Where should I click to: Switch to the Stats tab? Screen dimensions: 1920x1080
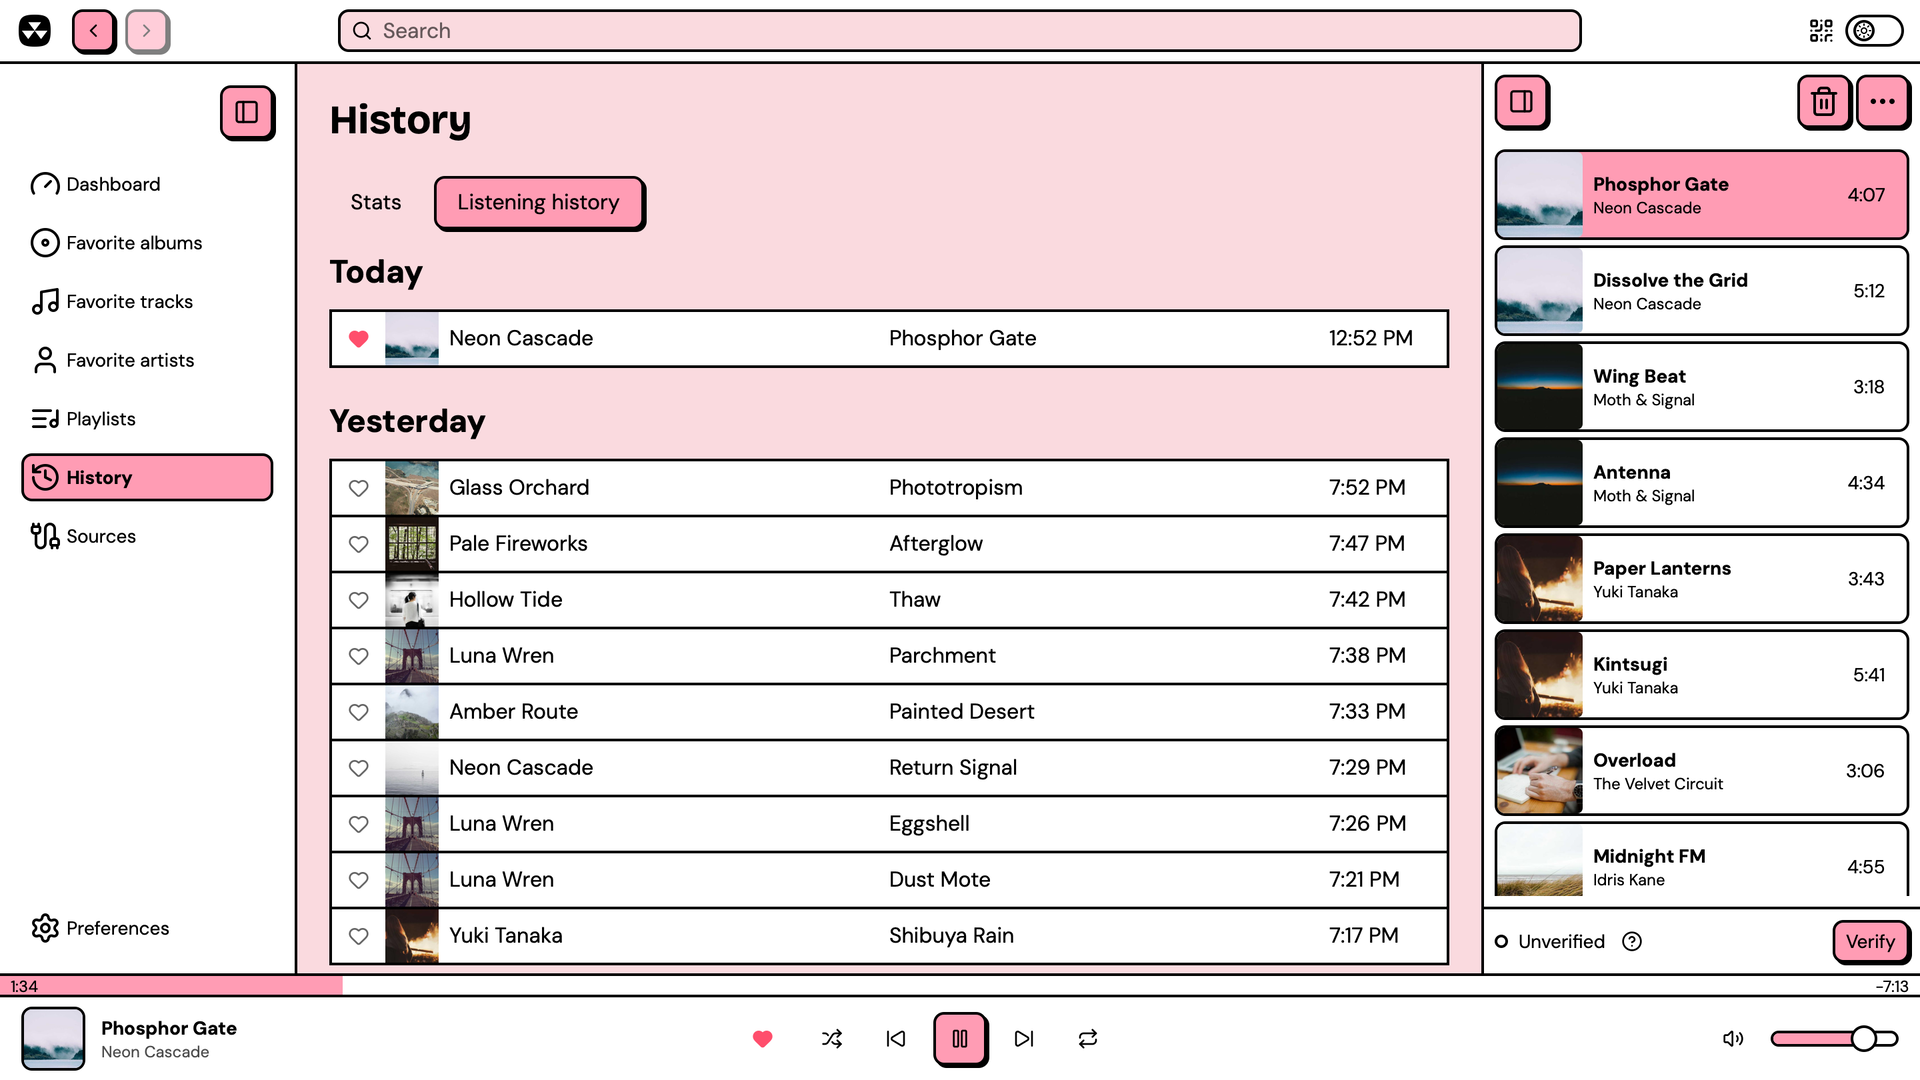[376, 202]
